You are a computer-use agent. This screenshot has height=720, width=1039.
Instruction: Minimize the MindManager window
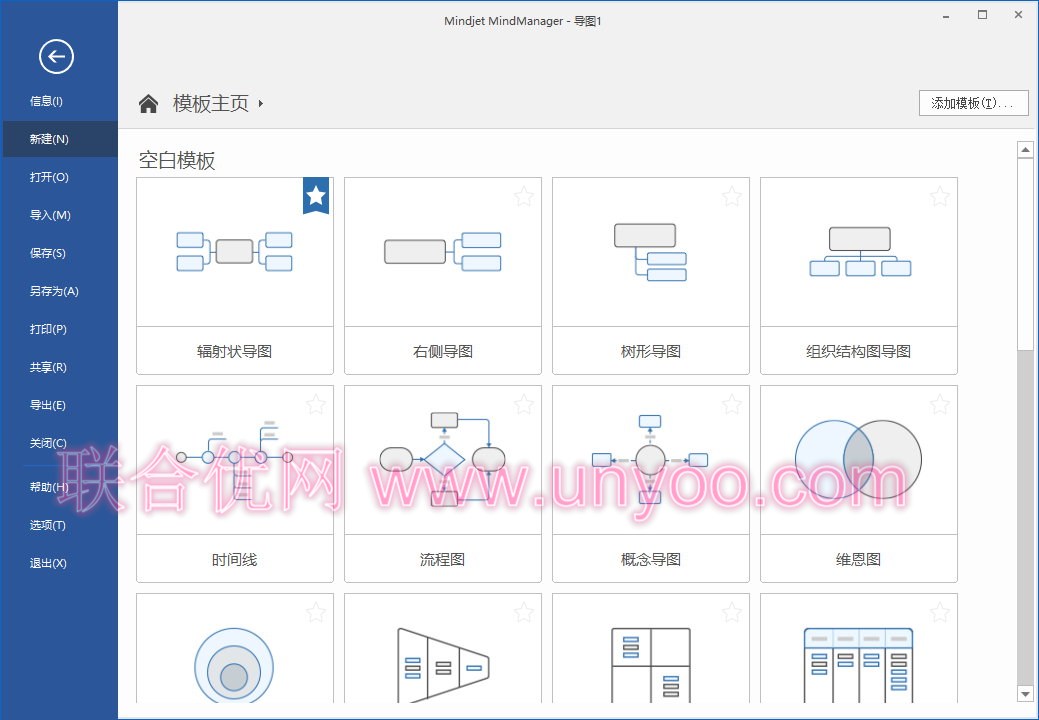click(946, 15)
